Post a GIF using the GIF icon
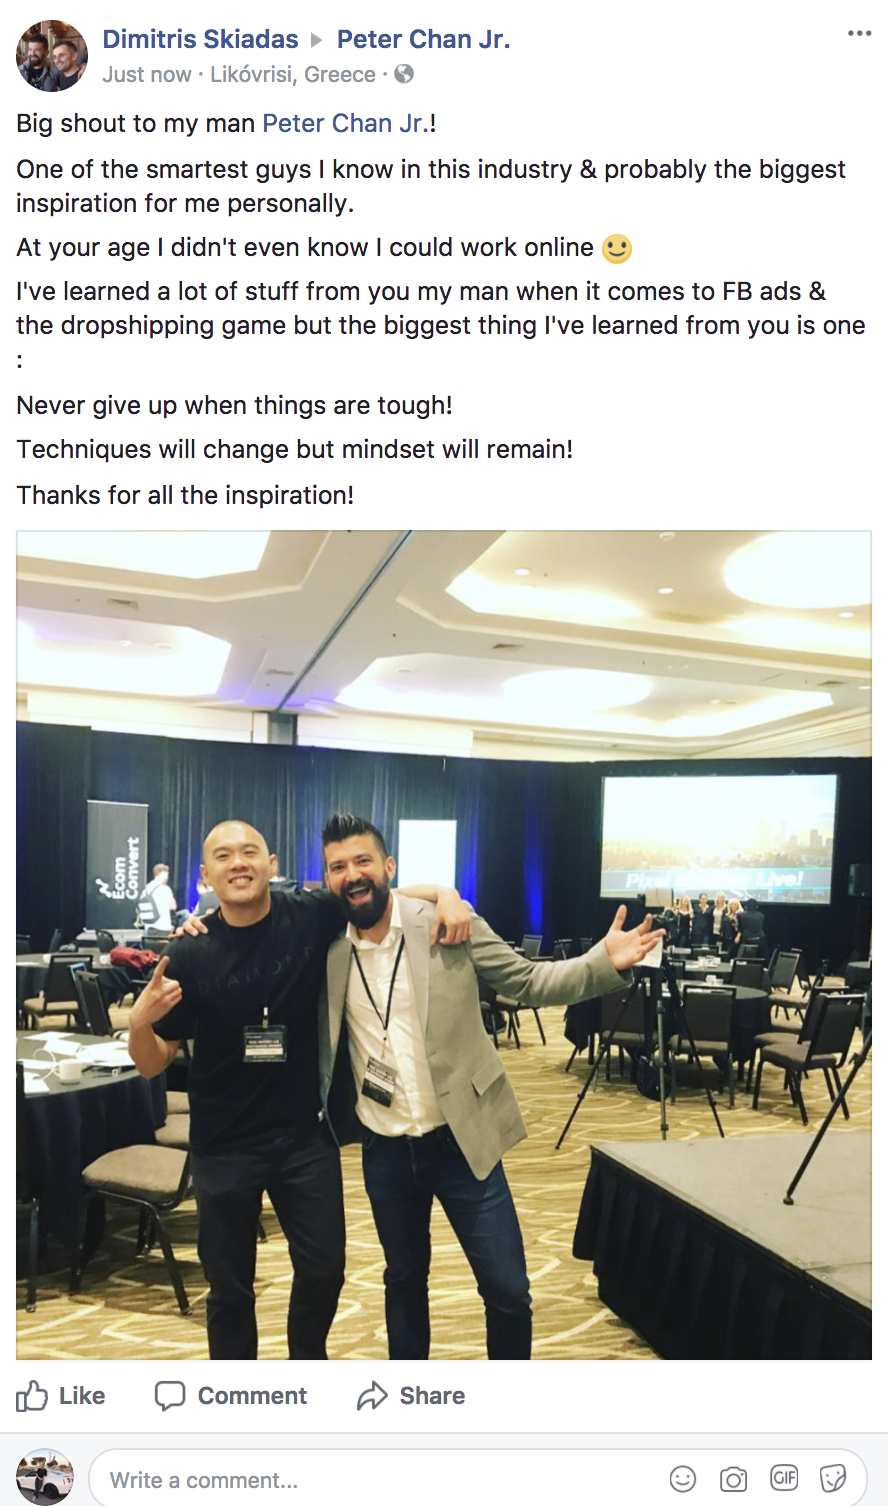 (x=784, y=1478)
